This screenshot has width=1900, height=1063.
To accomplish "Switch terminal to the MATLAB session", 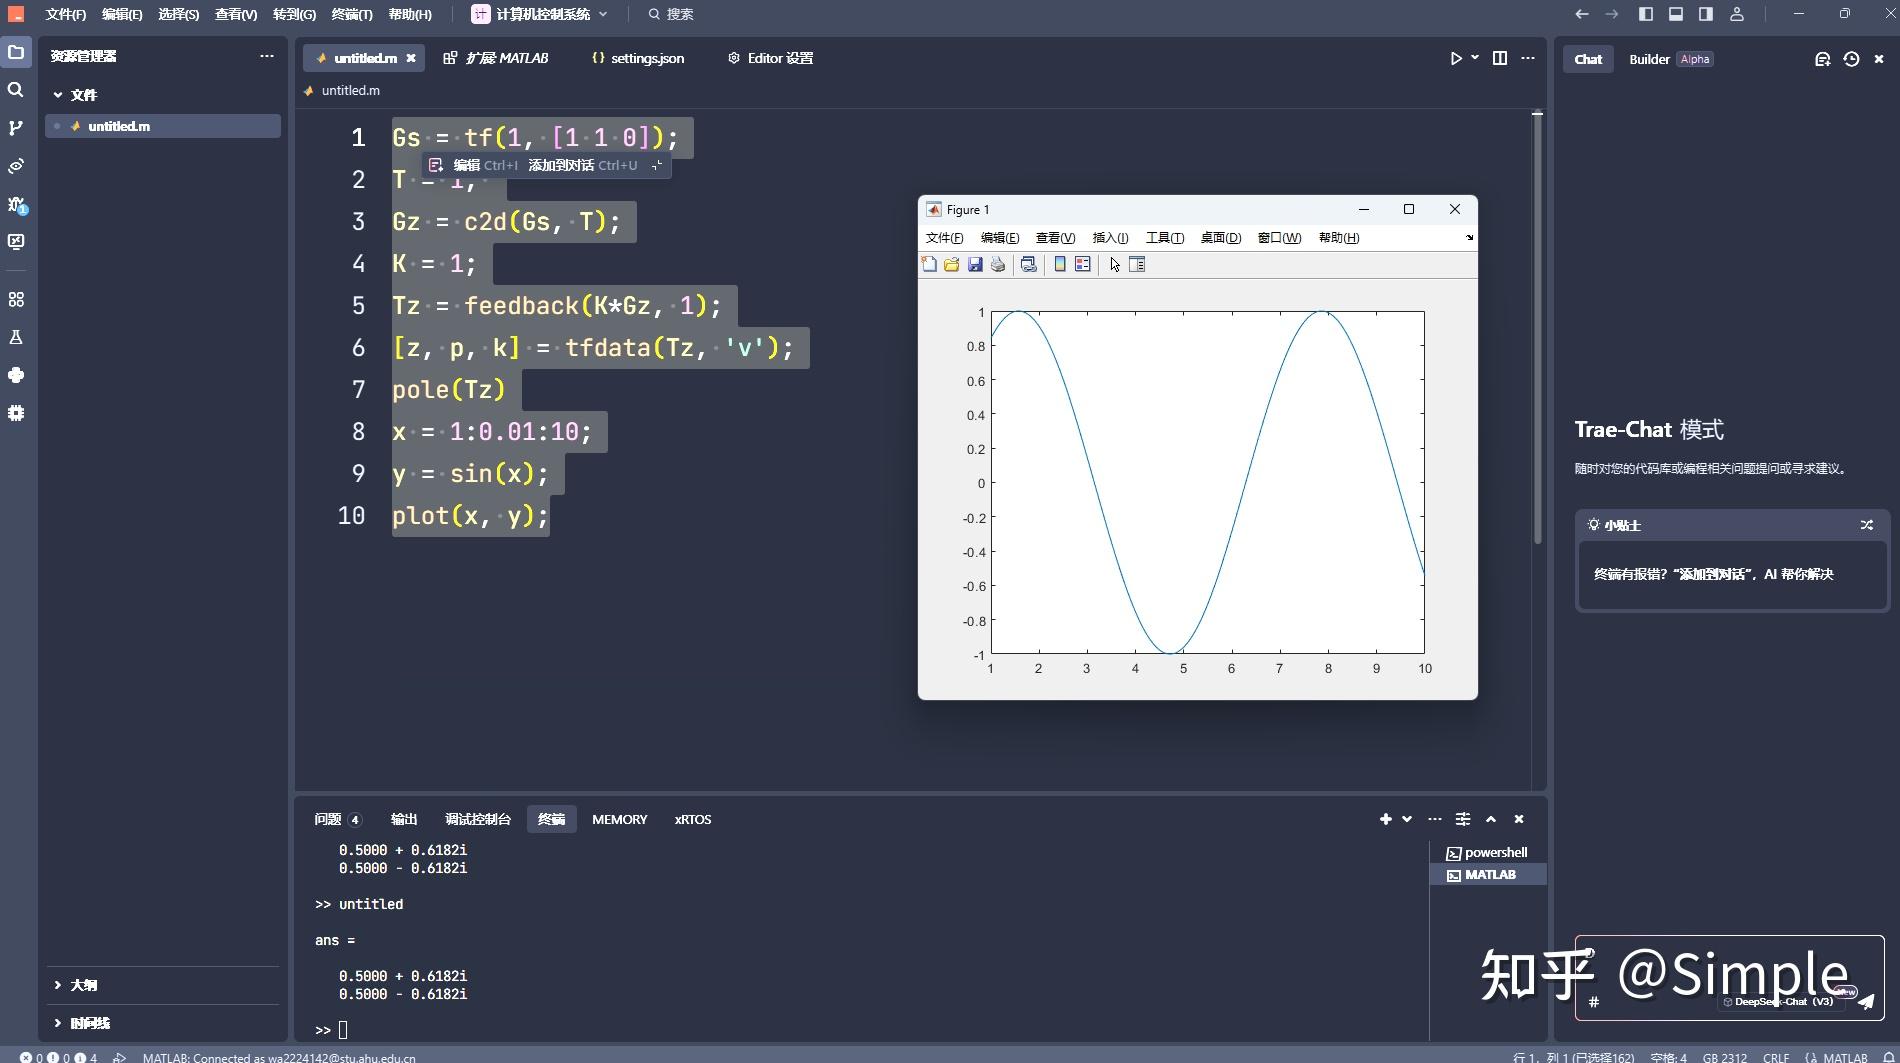I will tap(1491, 874).
